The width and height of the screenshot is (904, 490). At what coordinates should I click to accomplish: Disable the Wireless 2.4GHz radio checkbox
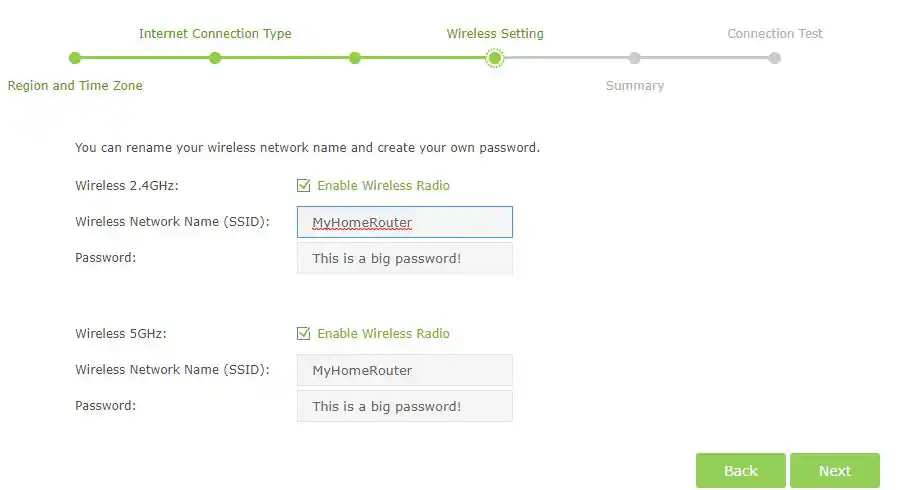304,185
